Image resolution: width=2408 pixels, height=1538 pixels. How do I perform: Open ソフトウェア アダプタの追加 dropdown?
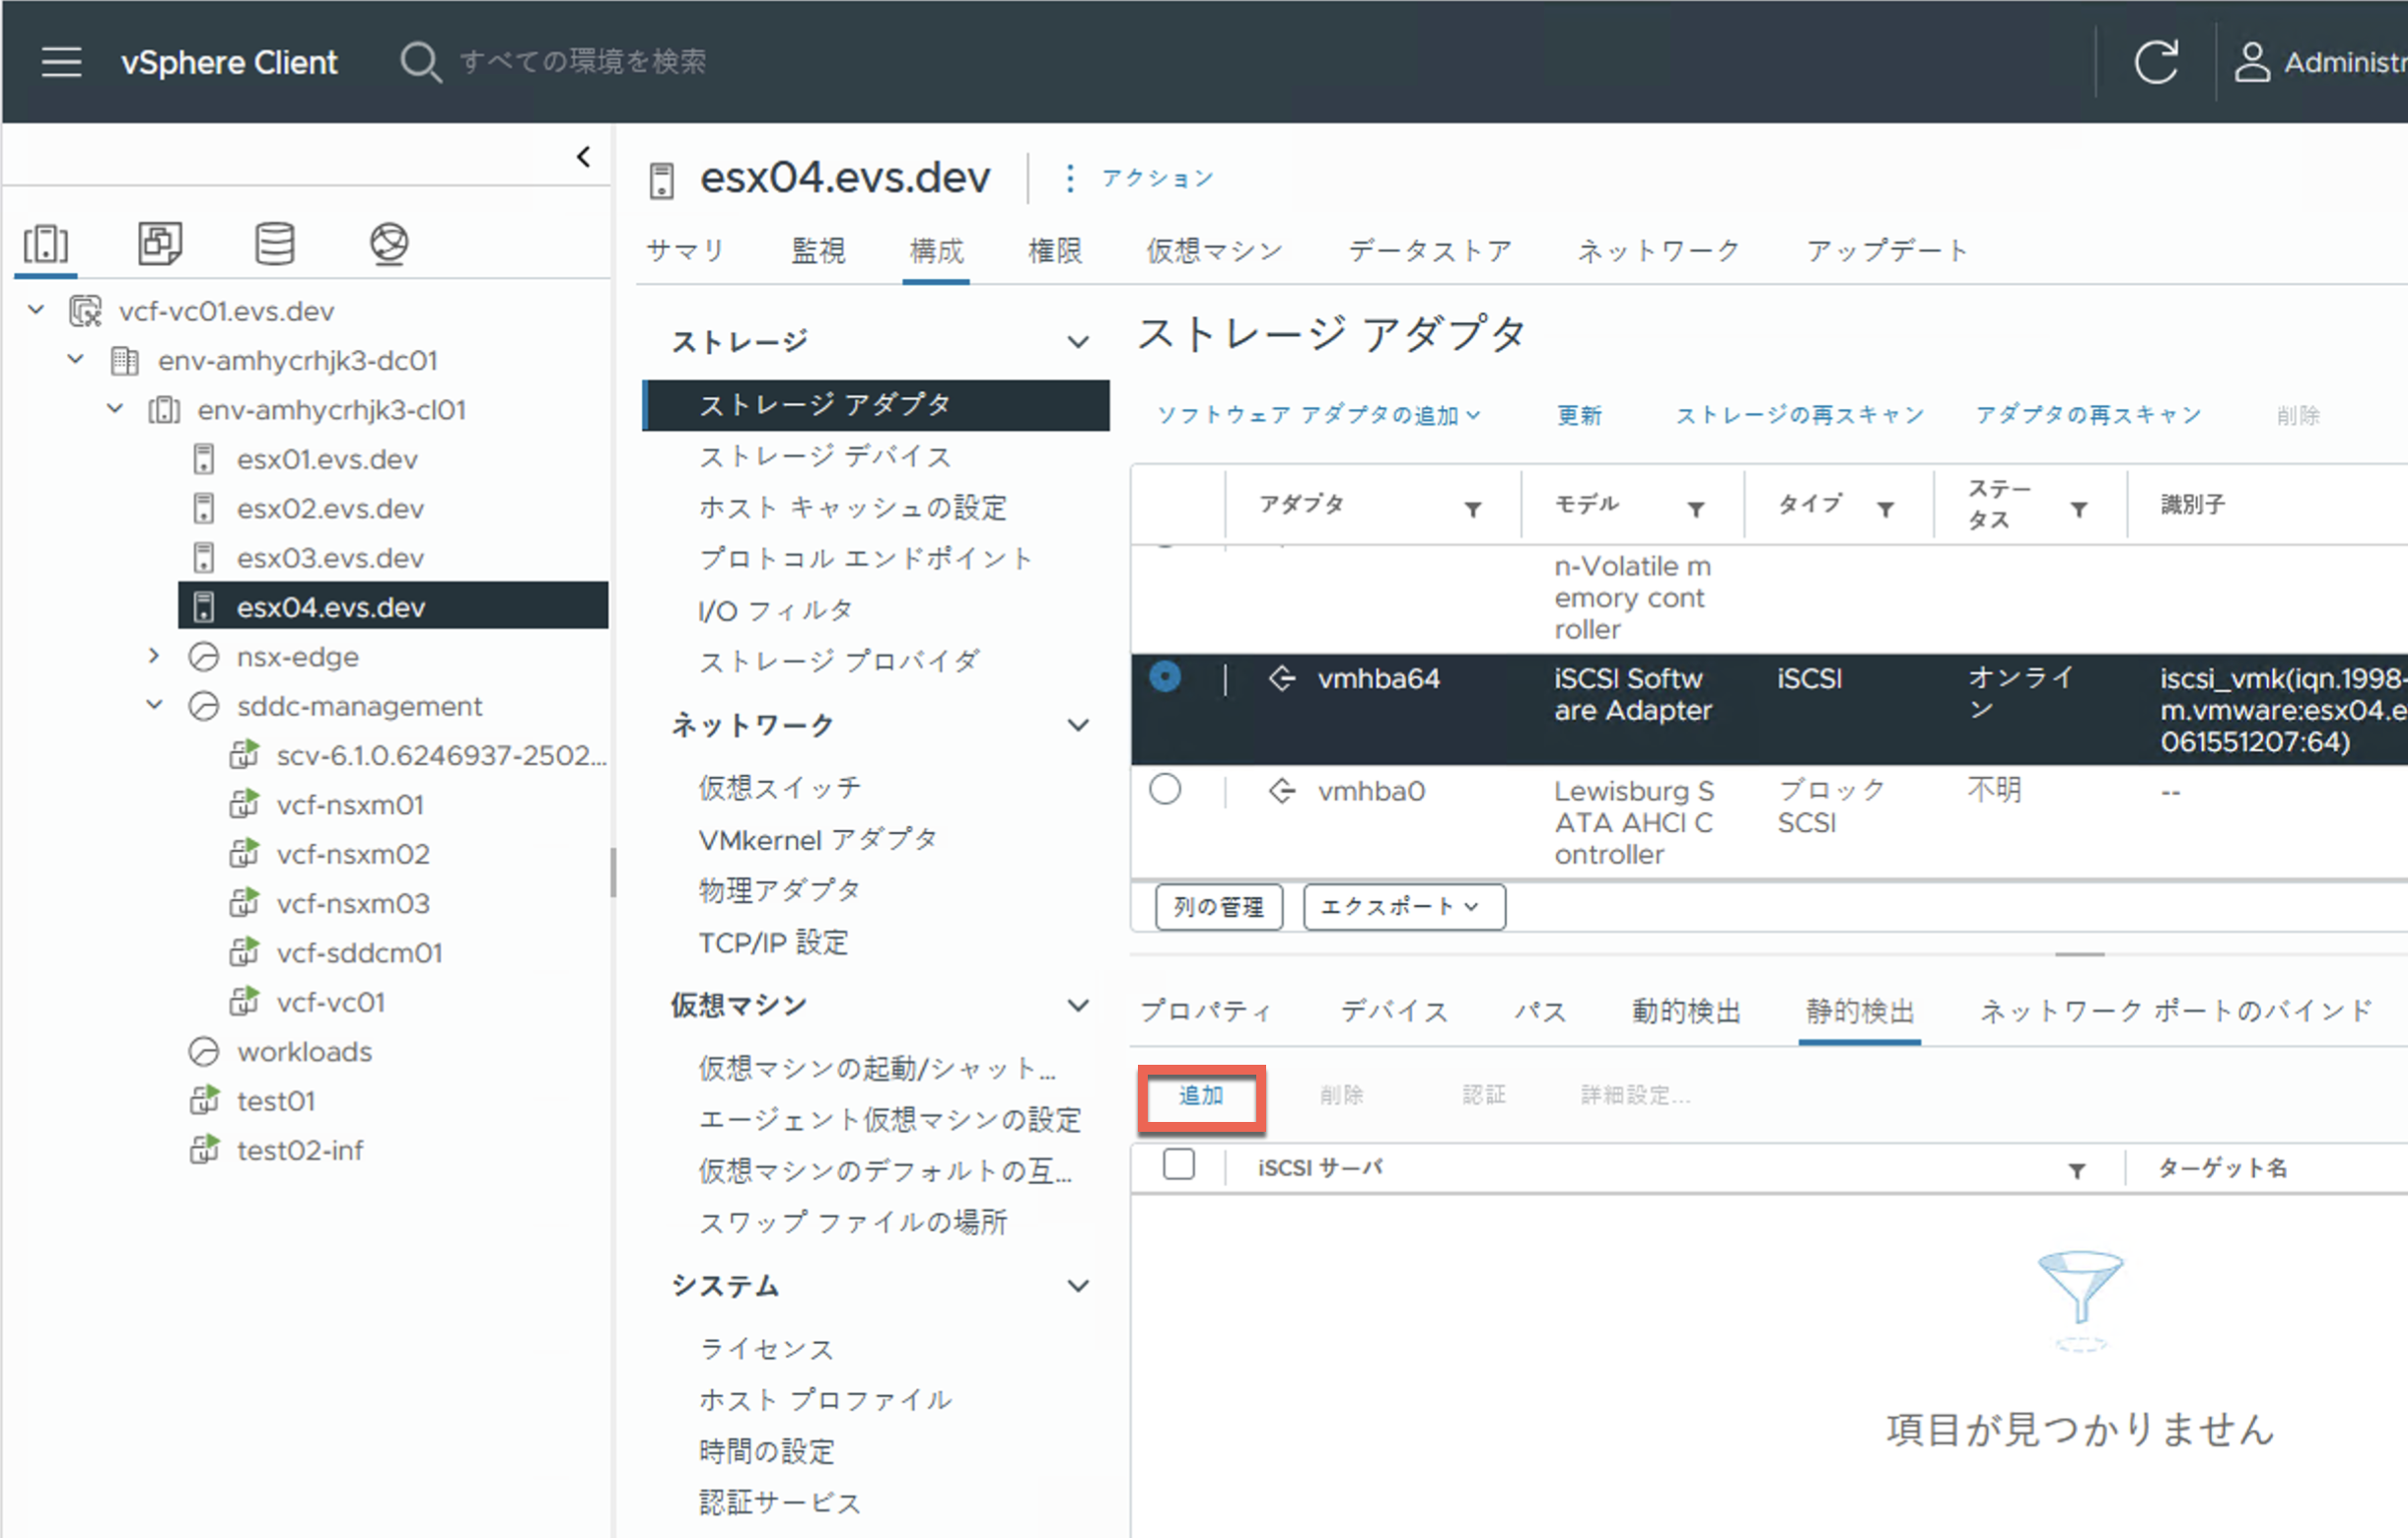point(1318,415)
